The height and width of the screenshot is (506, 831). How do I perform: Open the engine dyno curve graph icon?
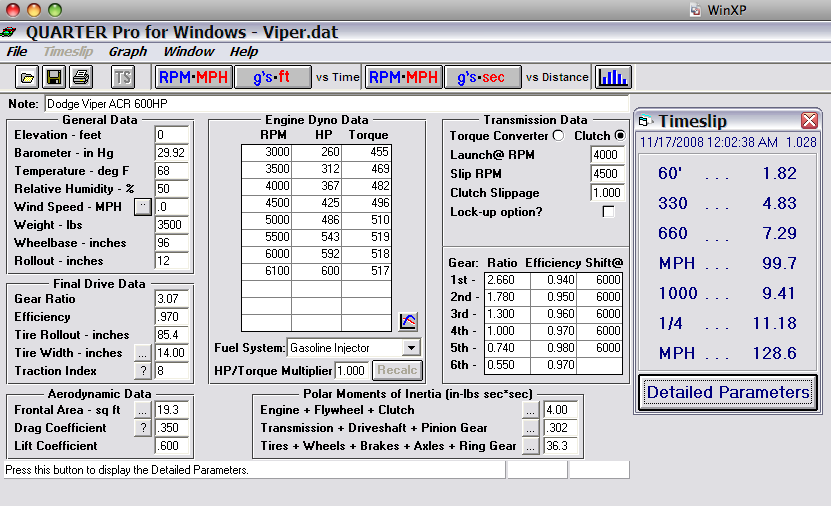pos(408,321)
